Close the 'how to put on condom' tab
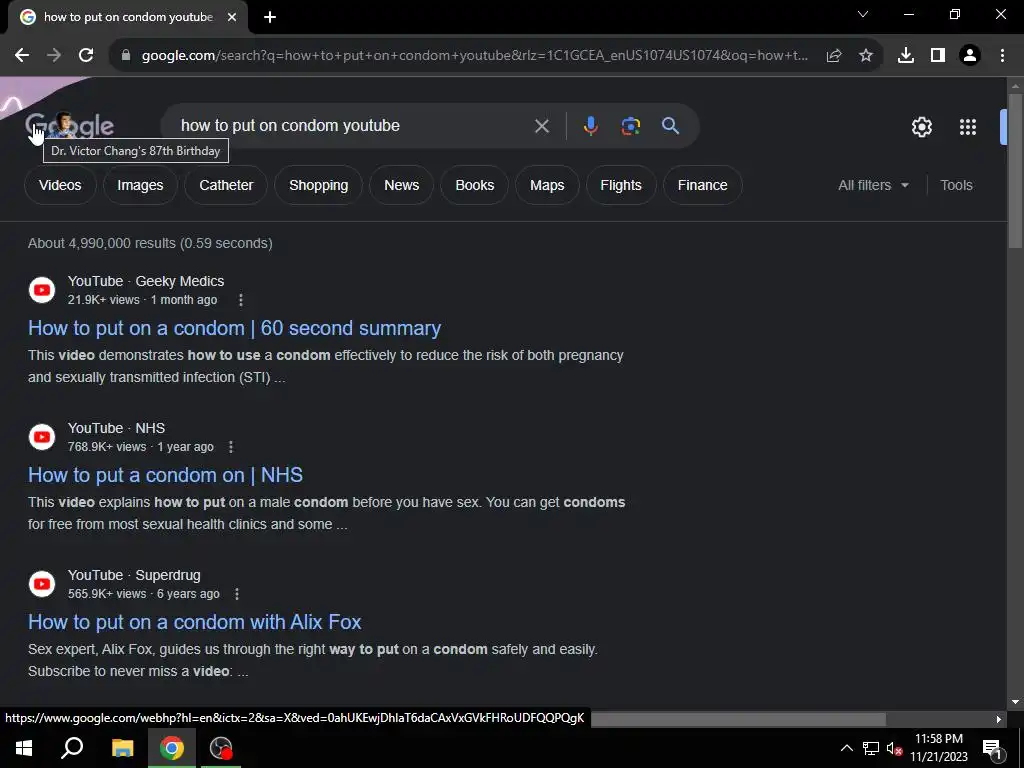The height and width of the screenshot is (768, 1024). point(232,17)
